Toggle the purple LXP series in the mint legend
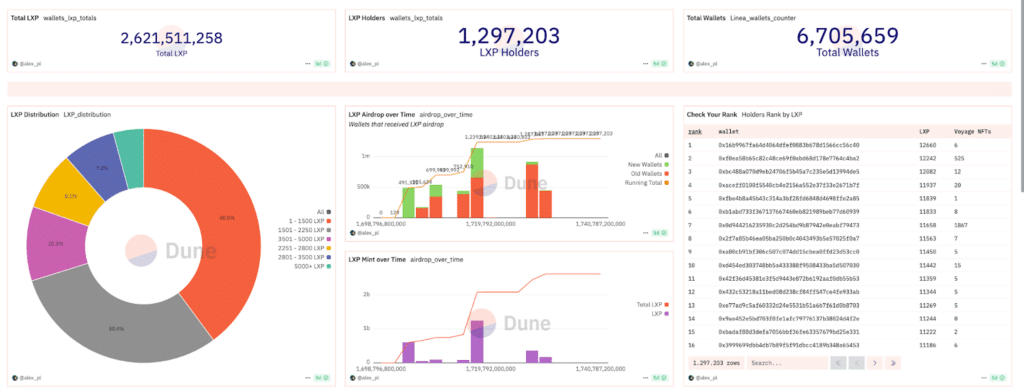The width and height of the screenshot is (1024, 392). tap(660, 314)
